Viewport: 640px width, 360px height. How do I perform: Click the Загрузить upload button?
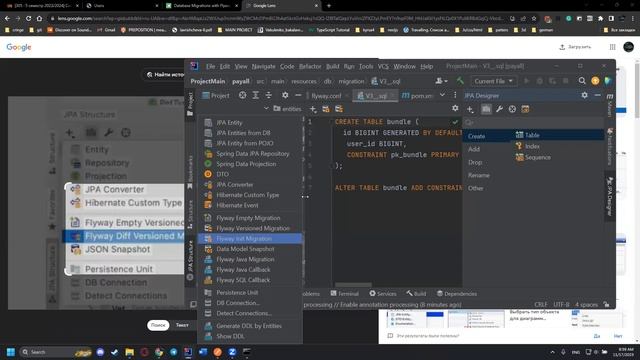pyautogui.click(x=575, y=47)
